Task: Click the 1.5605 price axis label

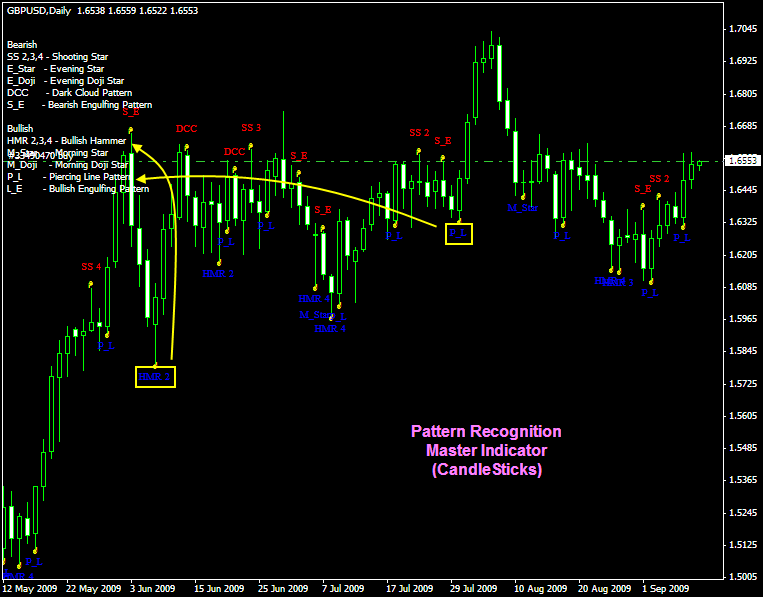Action: pos(742,416)
